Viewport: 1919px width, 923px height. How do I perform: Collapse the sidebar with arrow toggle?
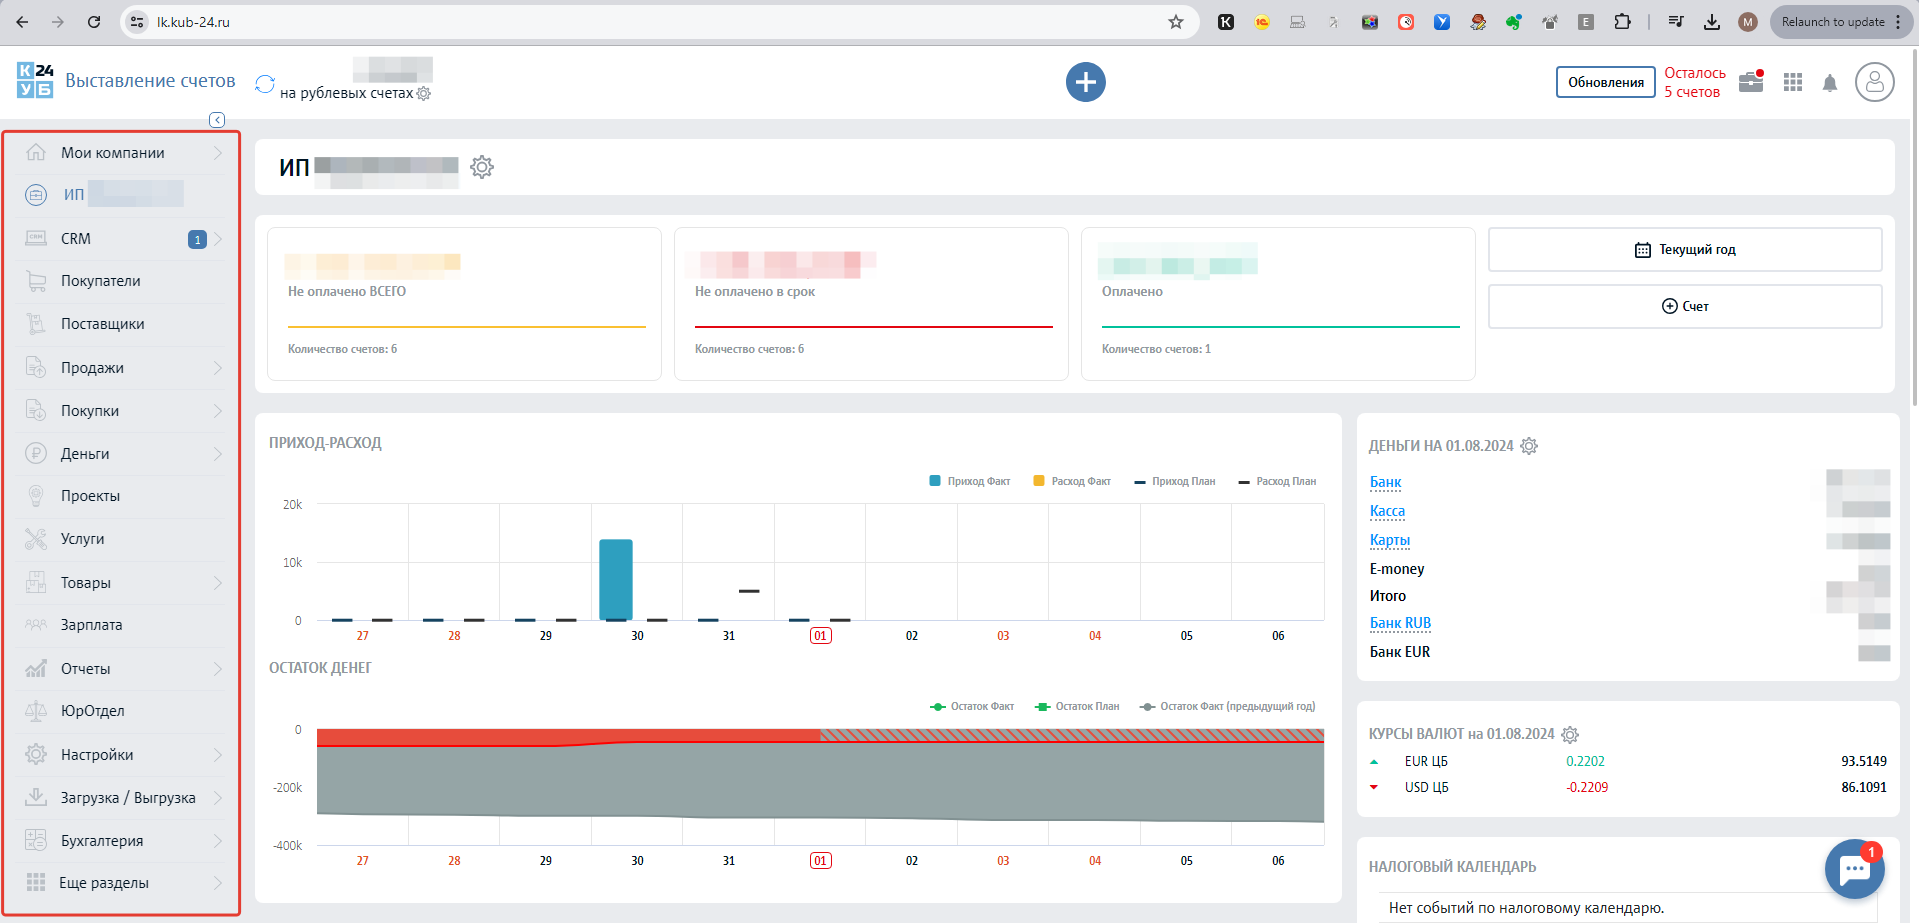pos(217,120)
